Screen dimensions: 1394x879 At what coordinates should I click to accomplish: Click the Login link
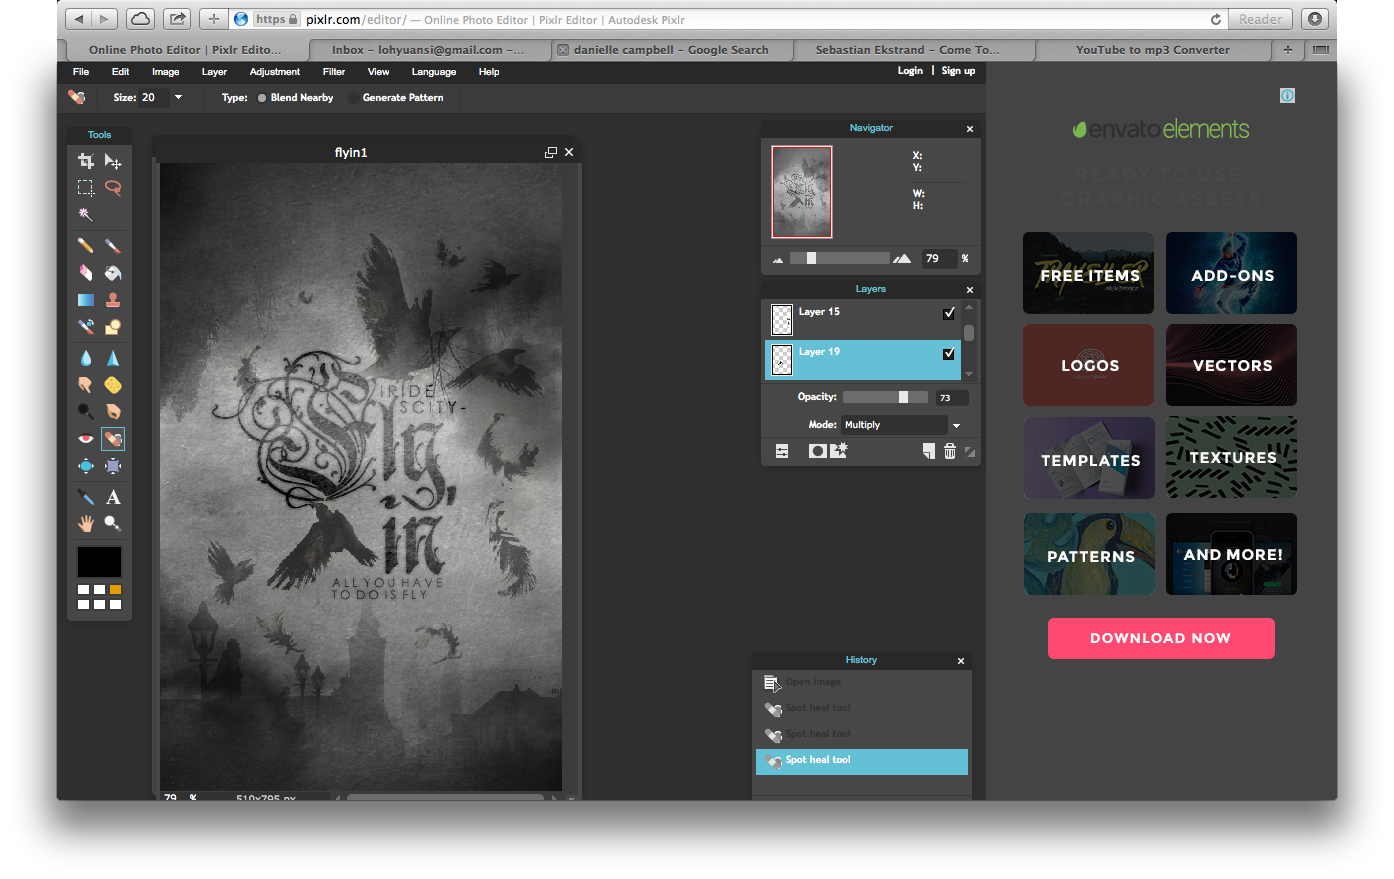(x=910, y=71)
